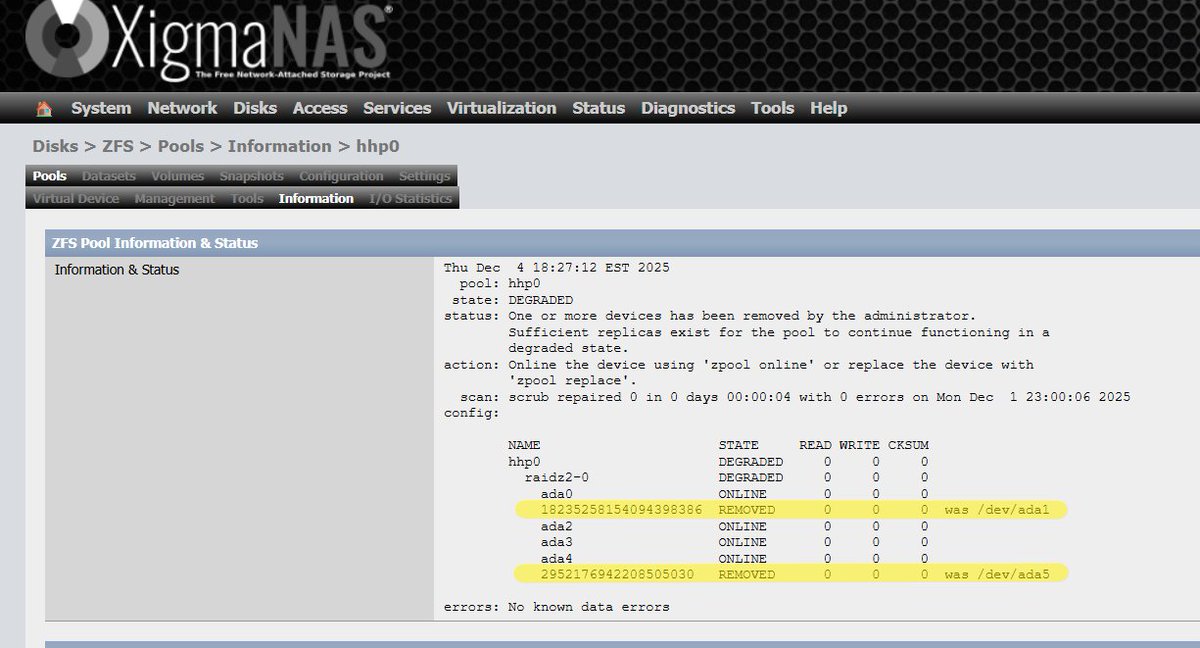Screen dimensions: 1200x648
Task: Click the CKSUM column header
Action: click(x=908, y=445)
